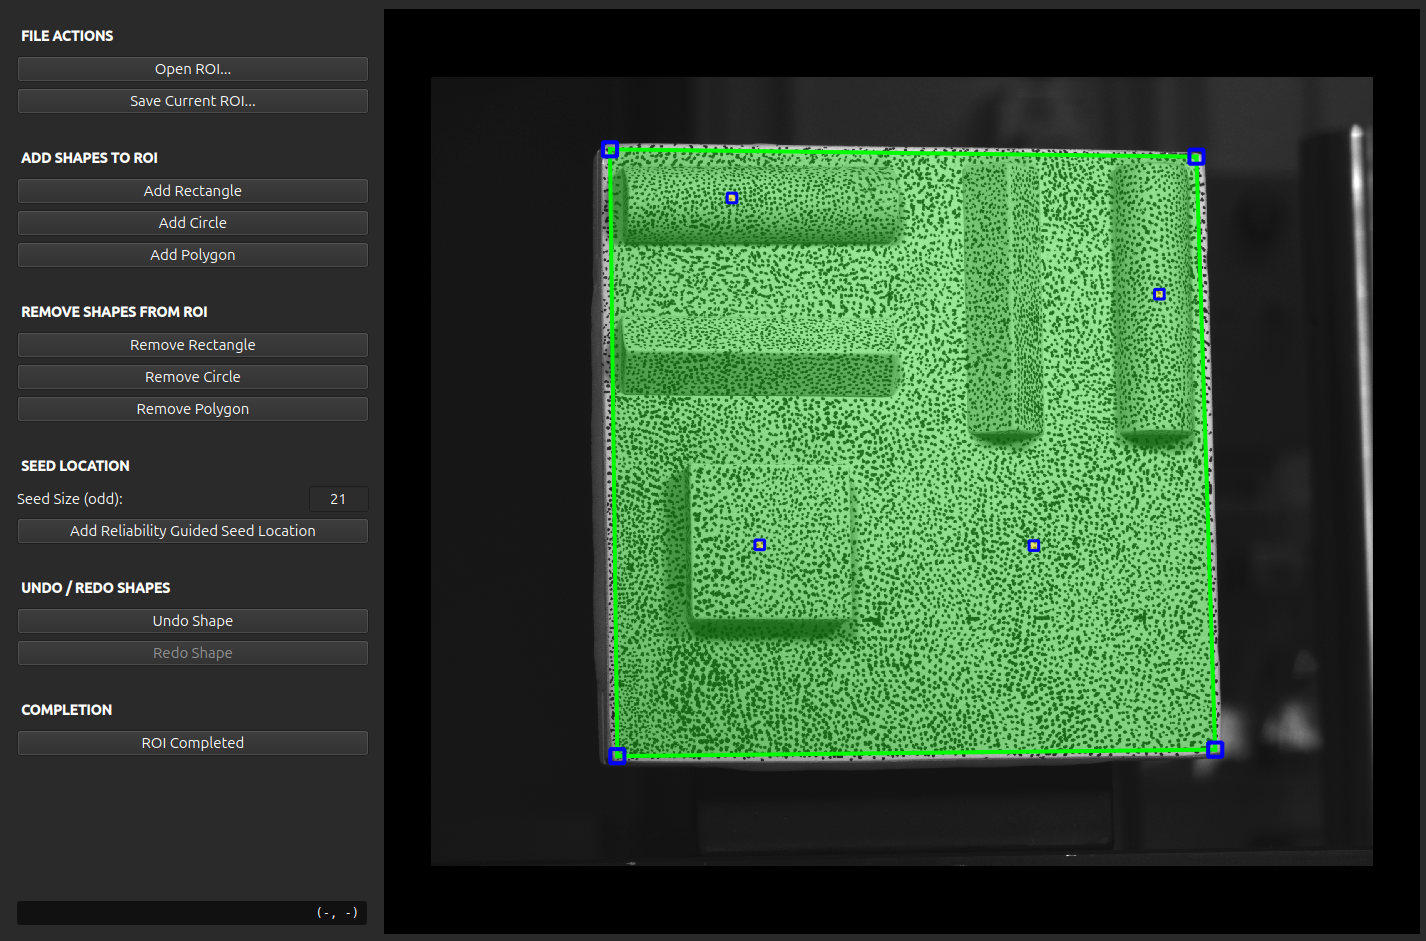Click the FILE ACTIONS heading
Screen dimensions: 1426x941
tap(67, 36)
